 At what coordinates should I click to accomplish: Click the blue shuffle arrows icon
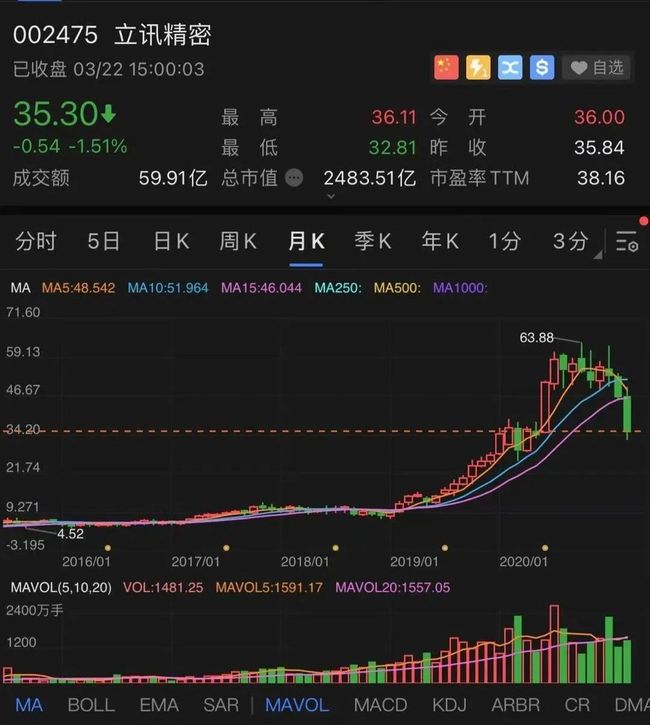(x=510, y=67)
